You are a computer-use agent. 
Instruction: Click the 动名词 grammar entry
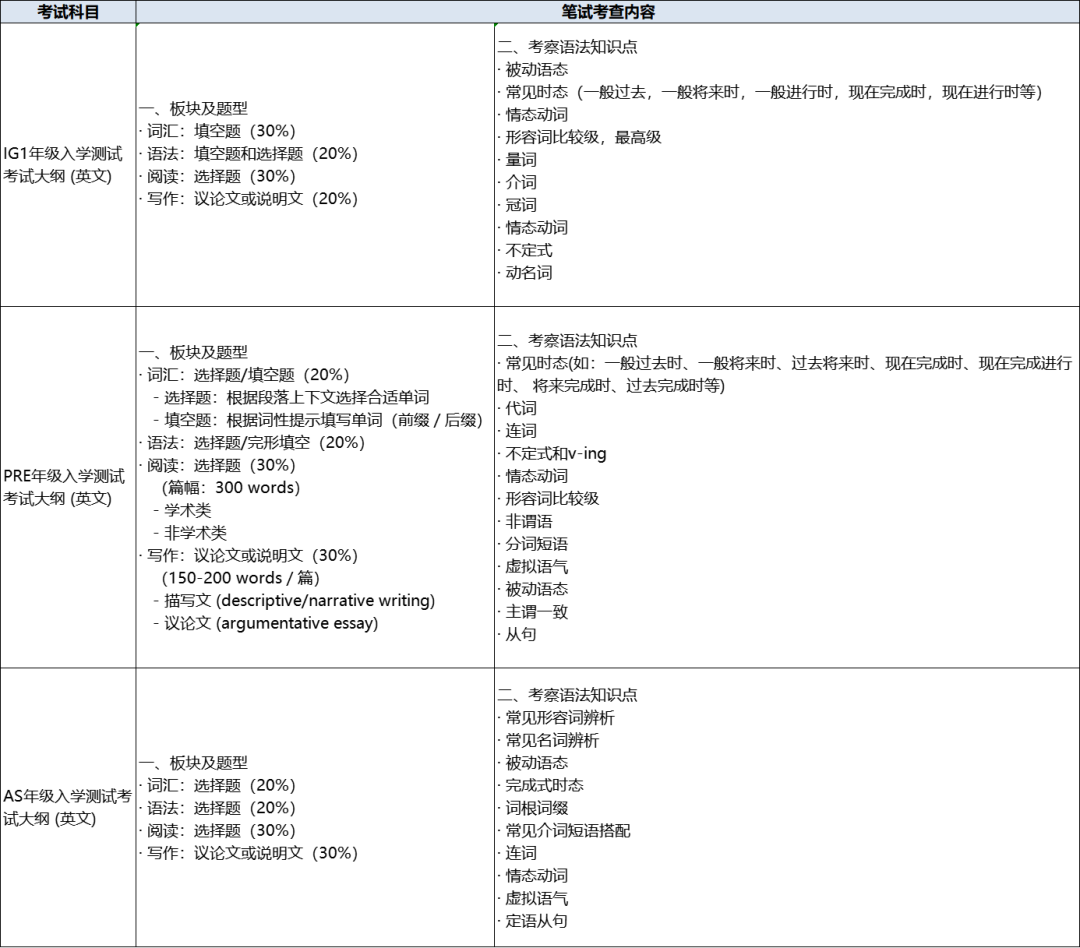(528, 272)
